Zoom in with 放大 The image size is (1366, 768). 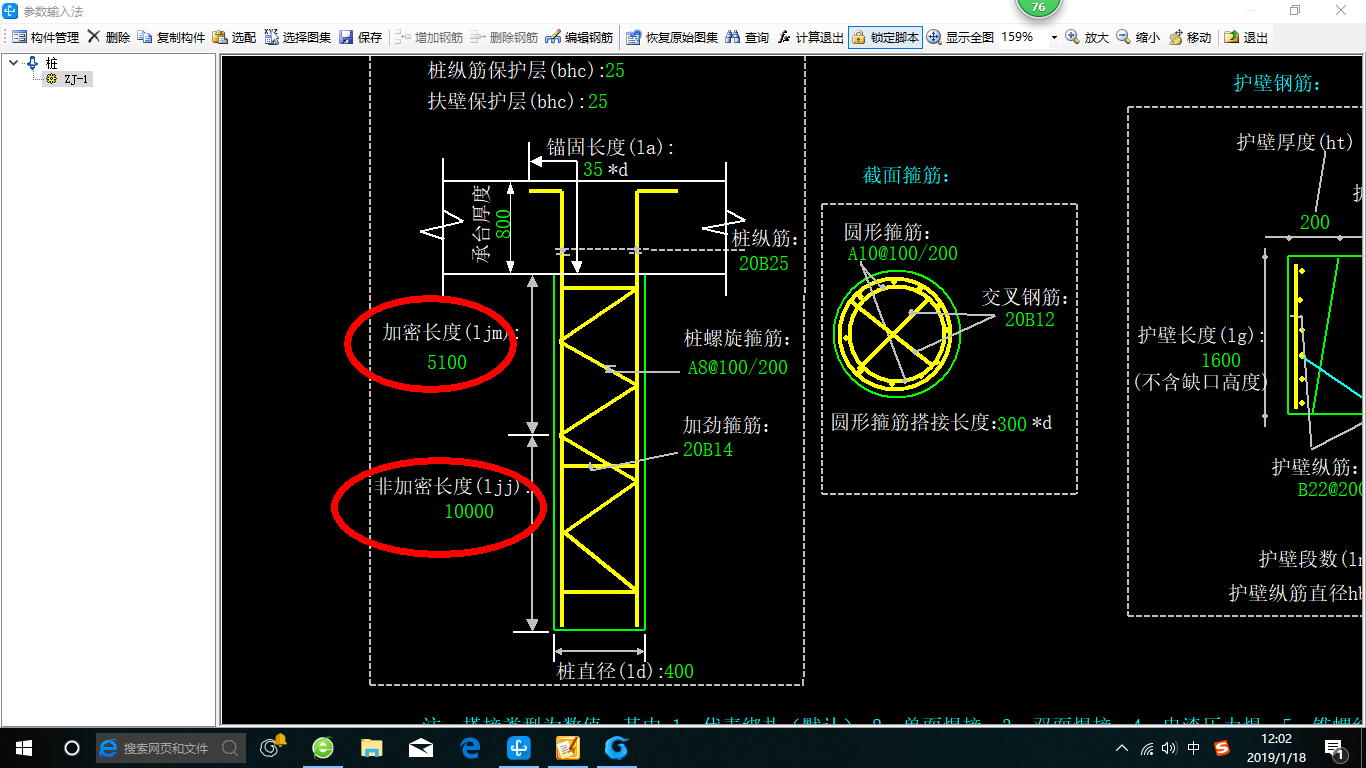tap(1087, 37)
